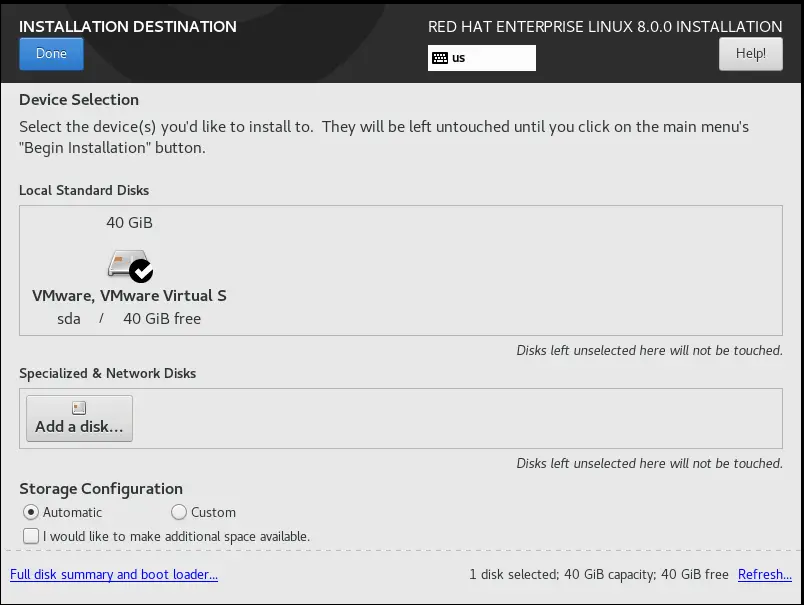Click the 1 disk selected status summary
Viewport: 804px width, 605px height.
(598, 574)
